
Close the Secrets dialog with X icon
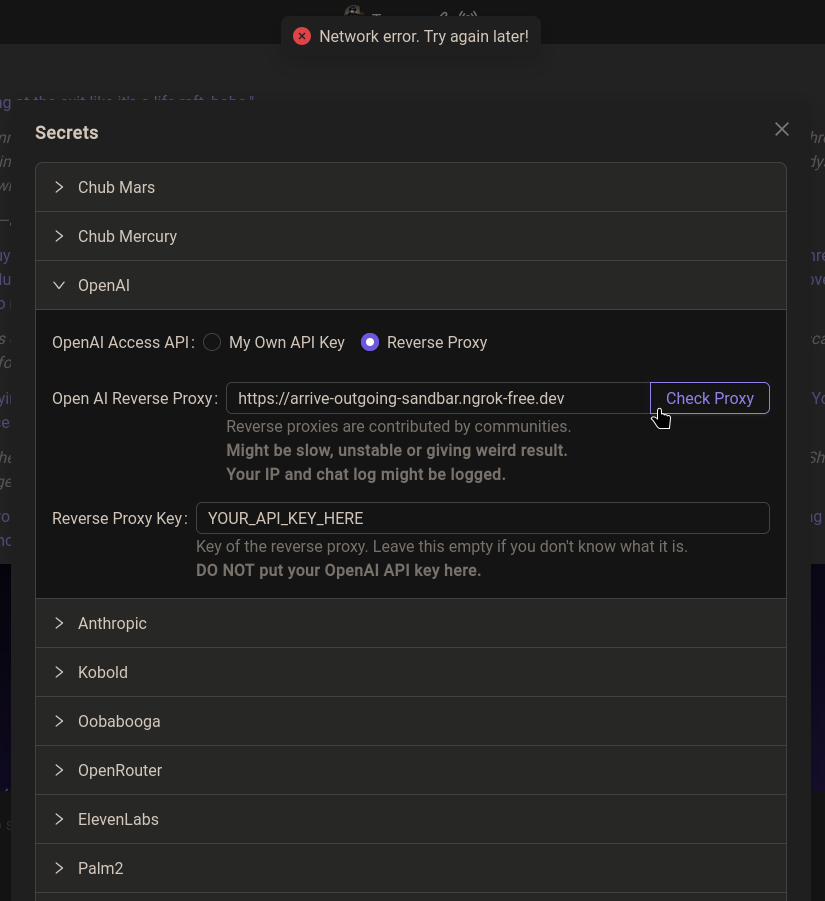(781, 129)
